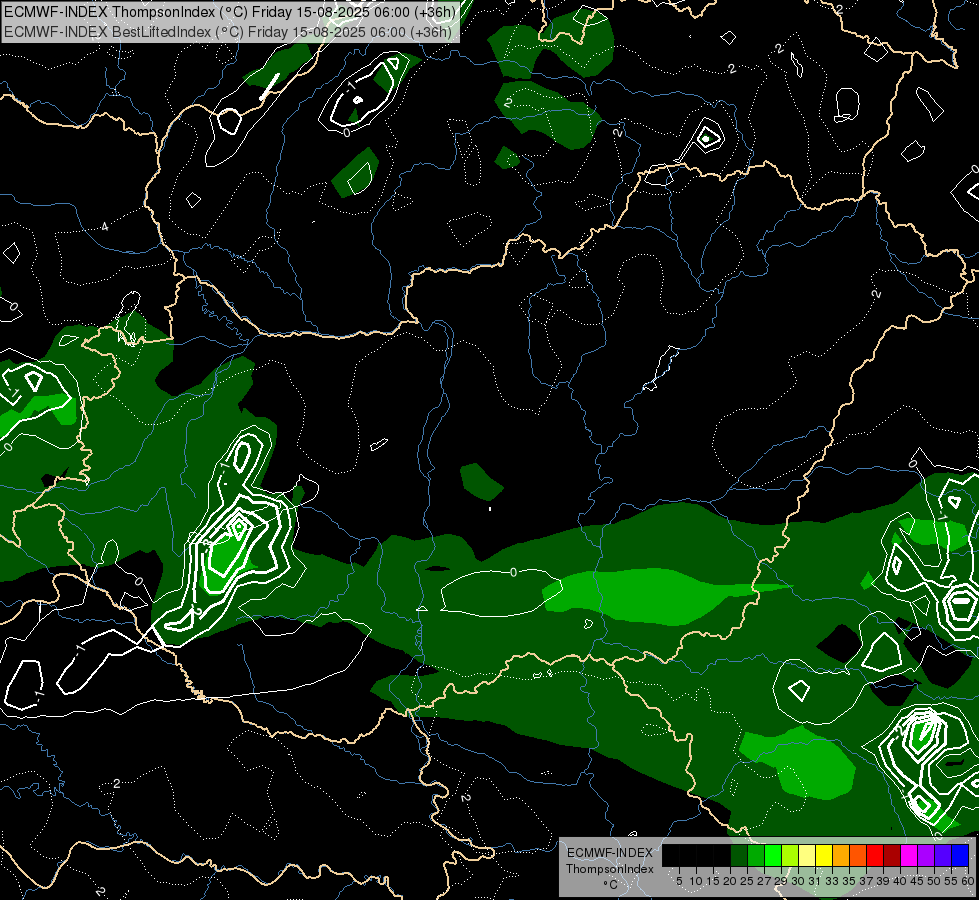Click legend tick value '45'
Viewport: 979px width, 900px height.
917,881
